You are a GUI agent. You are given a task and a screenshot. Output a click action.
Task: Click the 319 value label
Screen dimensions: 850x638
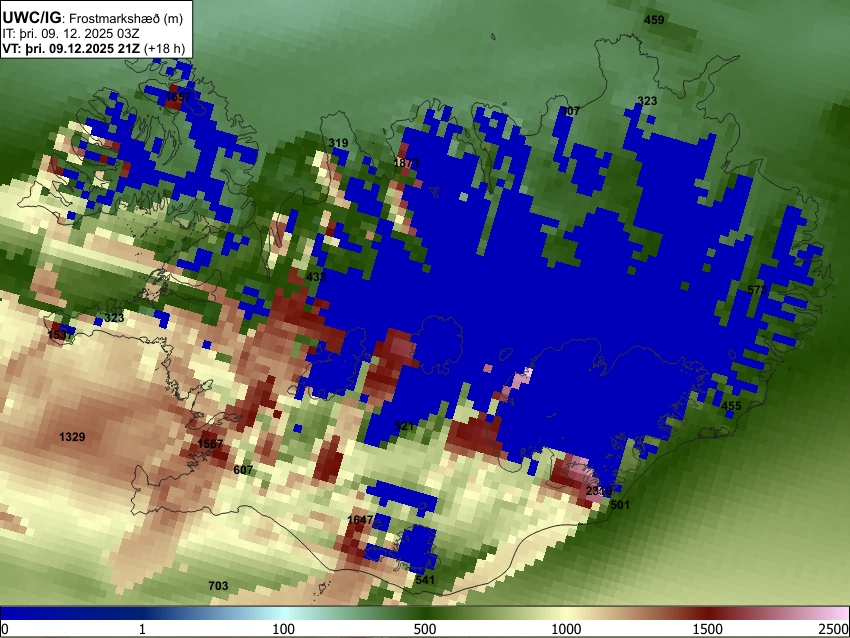coord(338,143)
